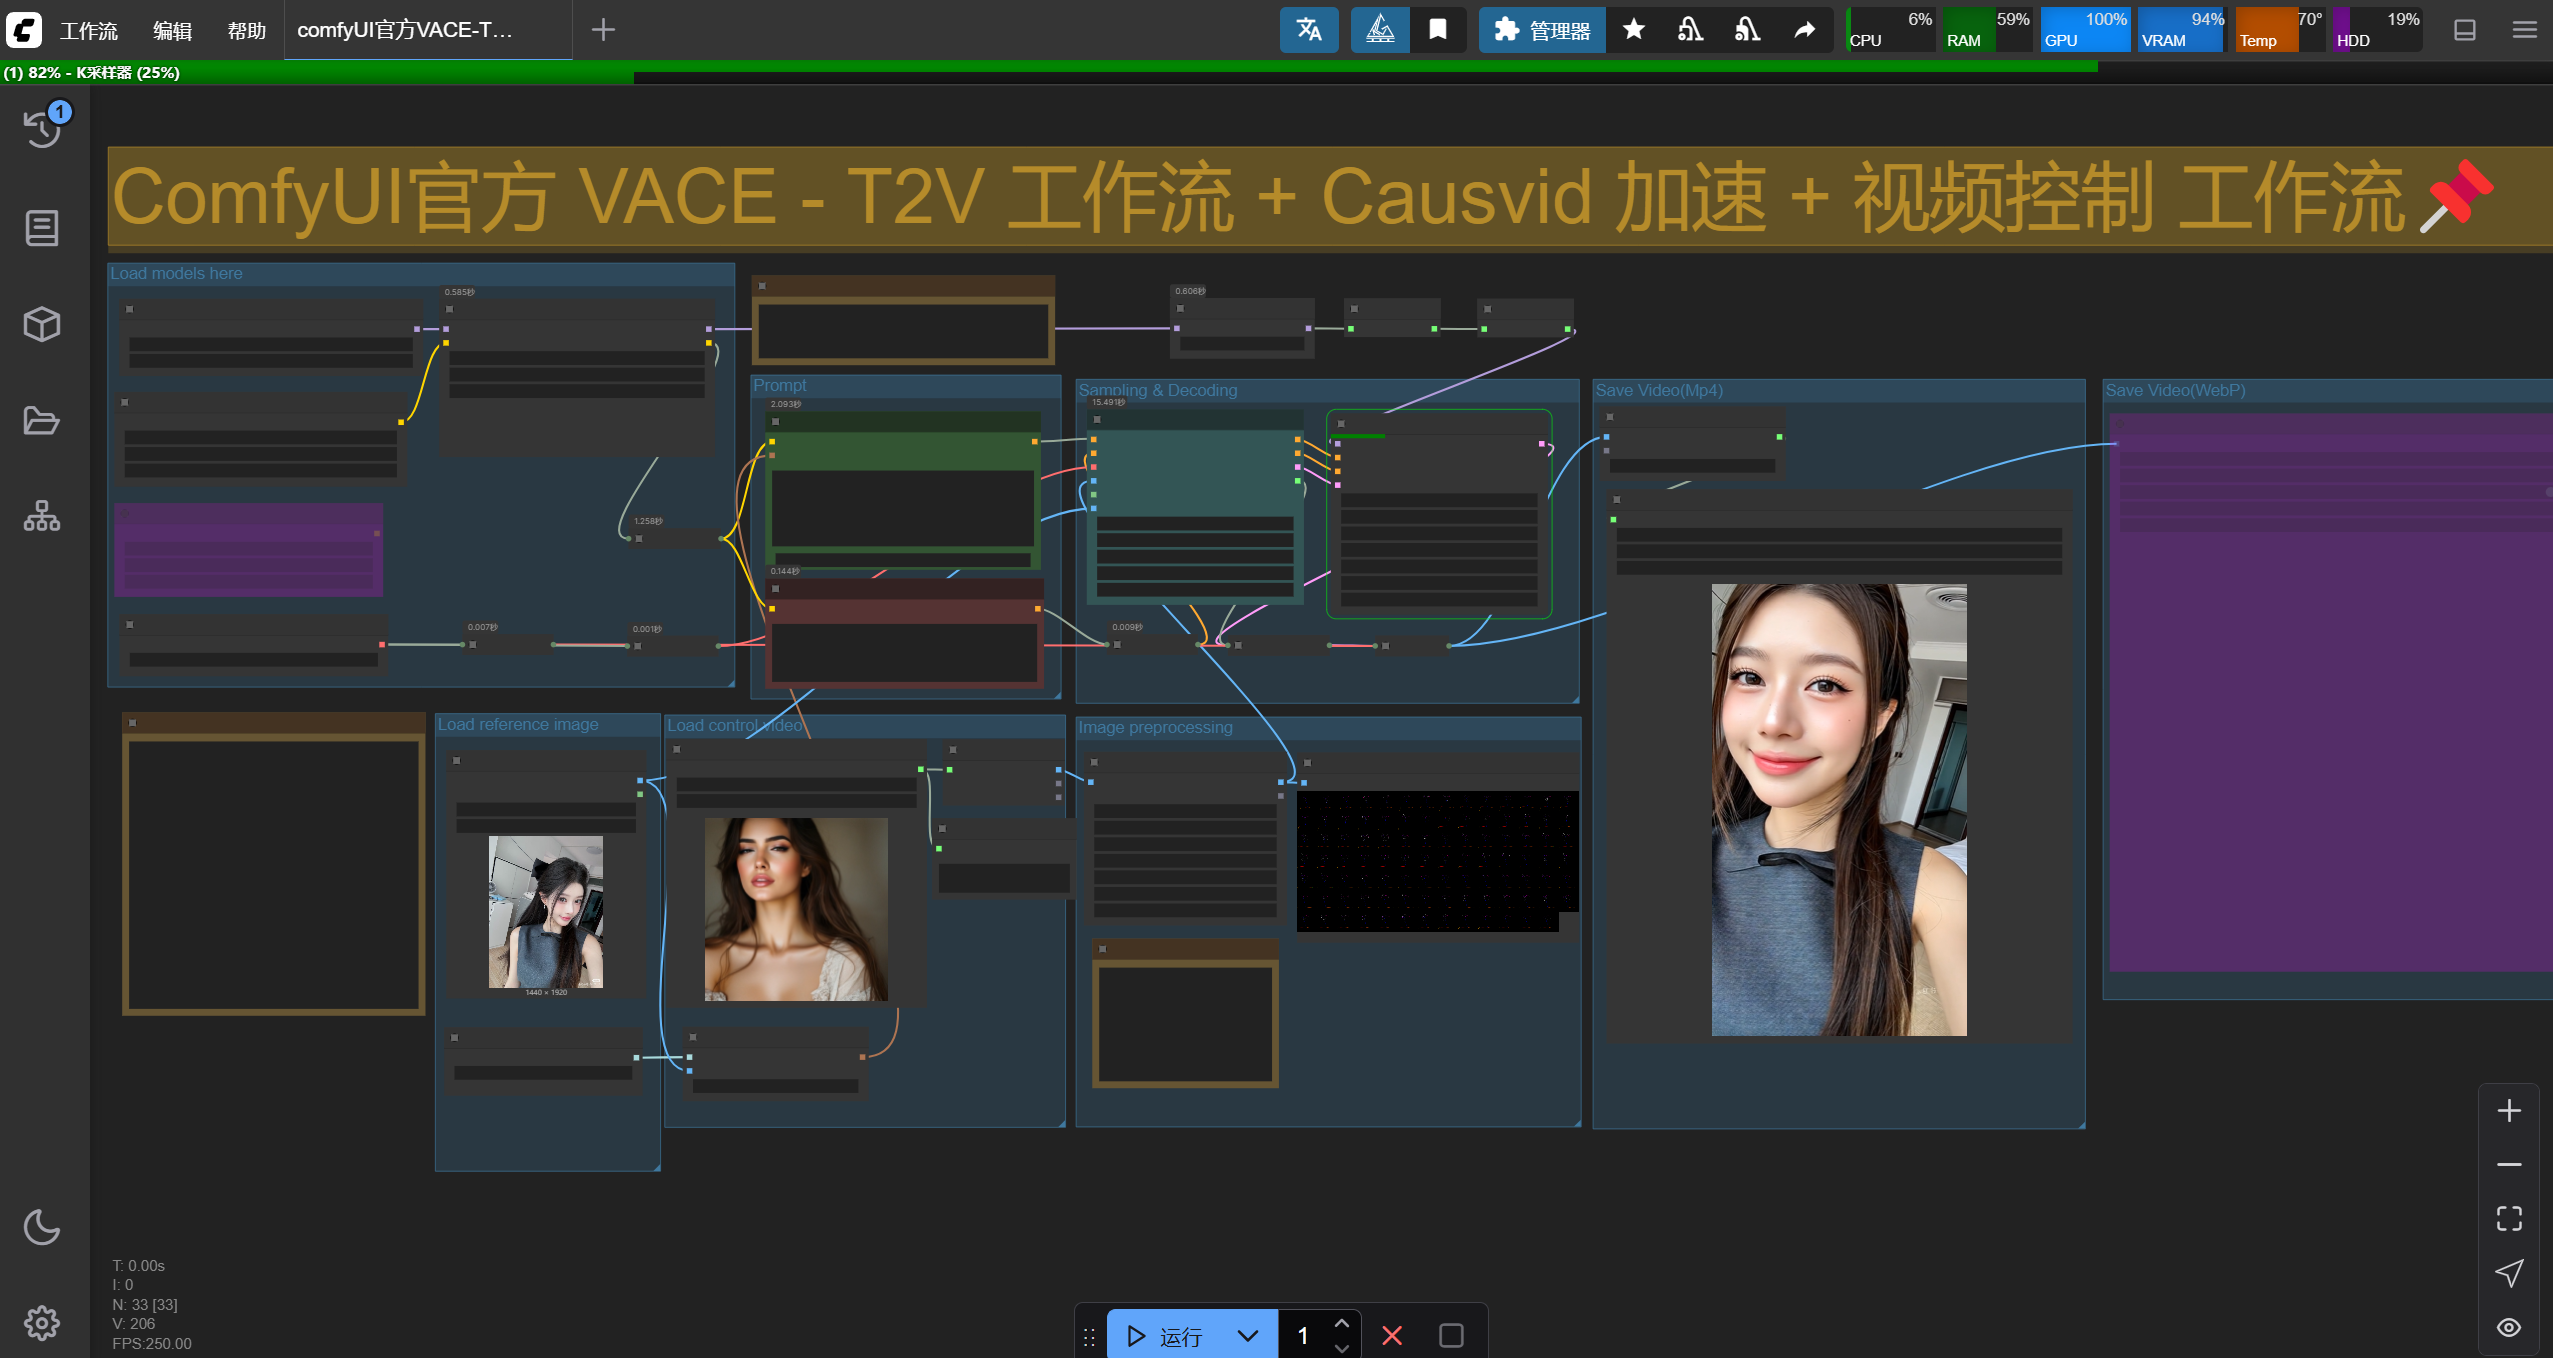Open the 帮助 menu
The width and height of the screenshot is (2553, 1358).
pyautogui.click(x=247, y=30)
